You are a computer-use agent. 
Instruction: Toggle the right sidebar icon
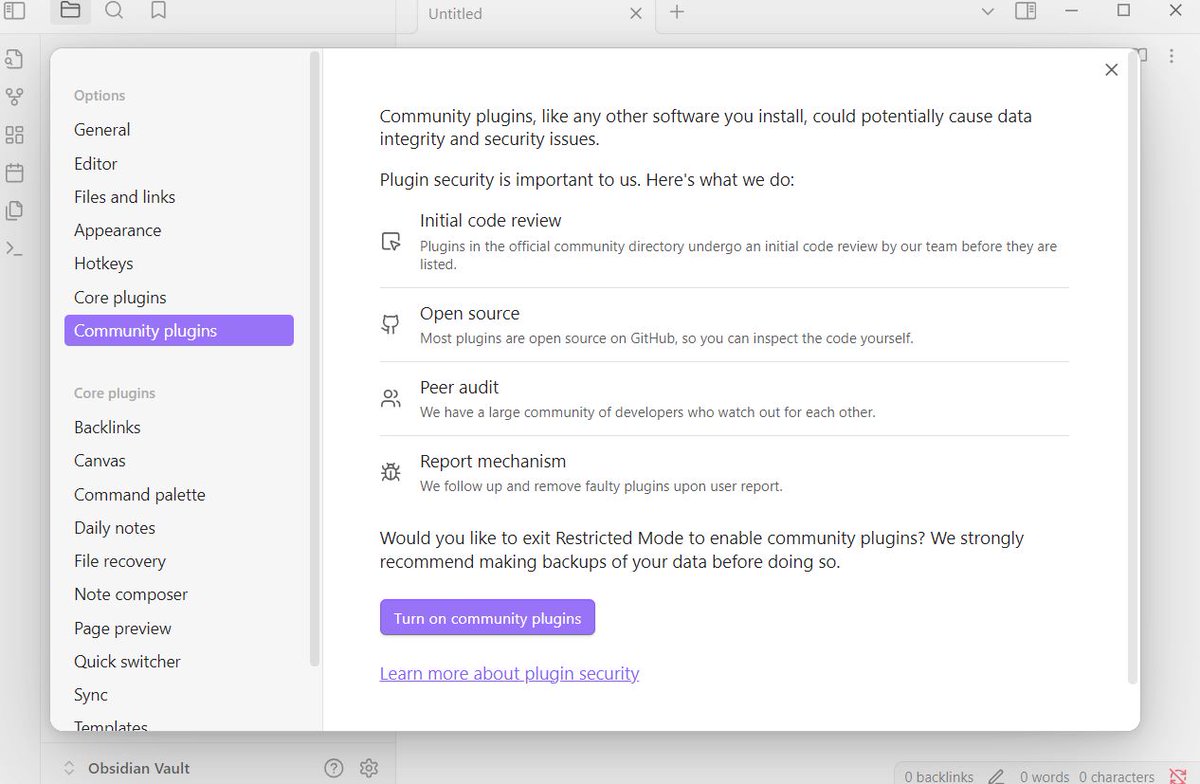click(x=1025, y=11)
